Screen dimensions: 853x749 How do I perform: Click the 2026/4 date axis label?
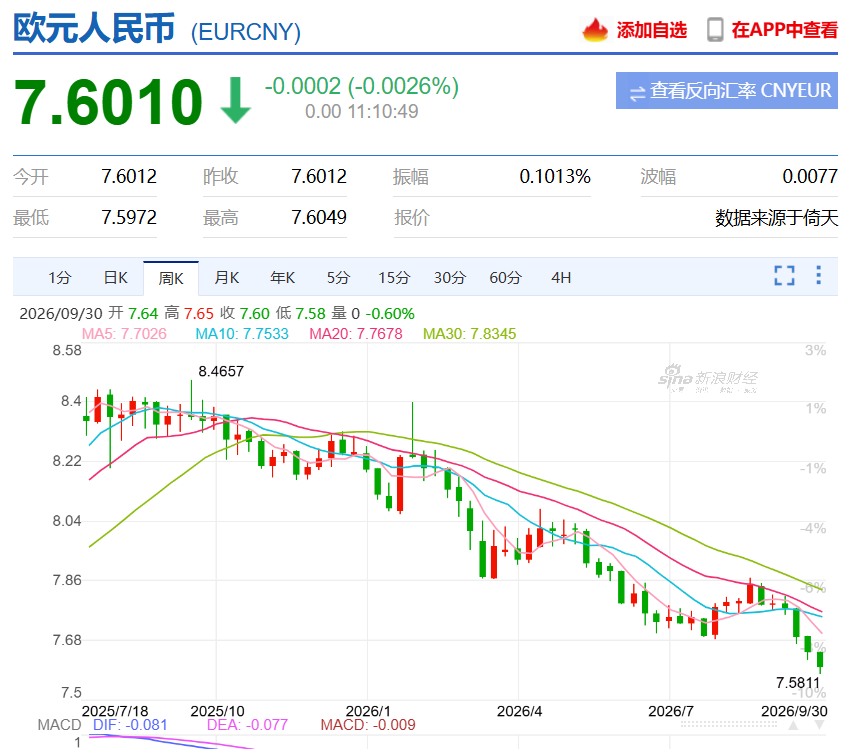(x=520, y=711)
